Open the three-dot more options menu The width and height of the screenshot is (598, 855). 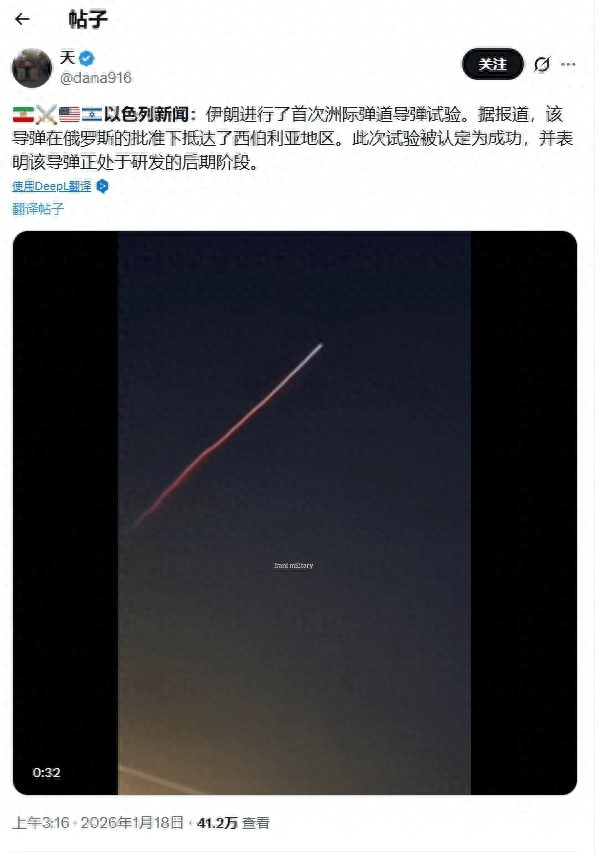point(568,64)
